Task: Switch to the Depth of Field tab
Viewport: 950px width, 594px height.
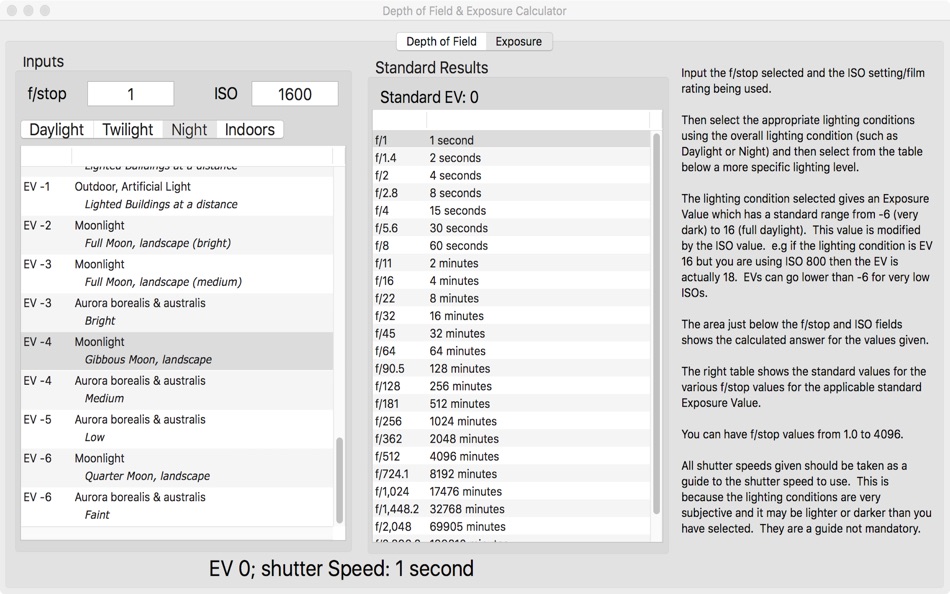Action: pyautogui.click(x=441, y=41)
